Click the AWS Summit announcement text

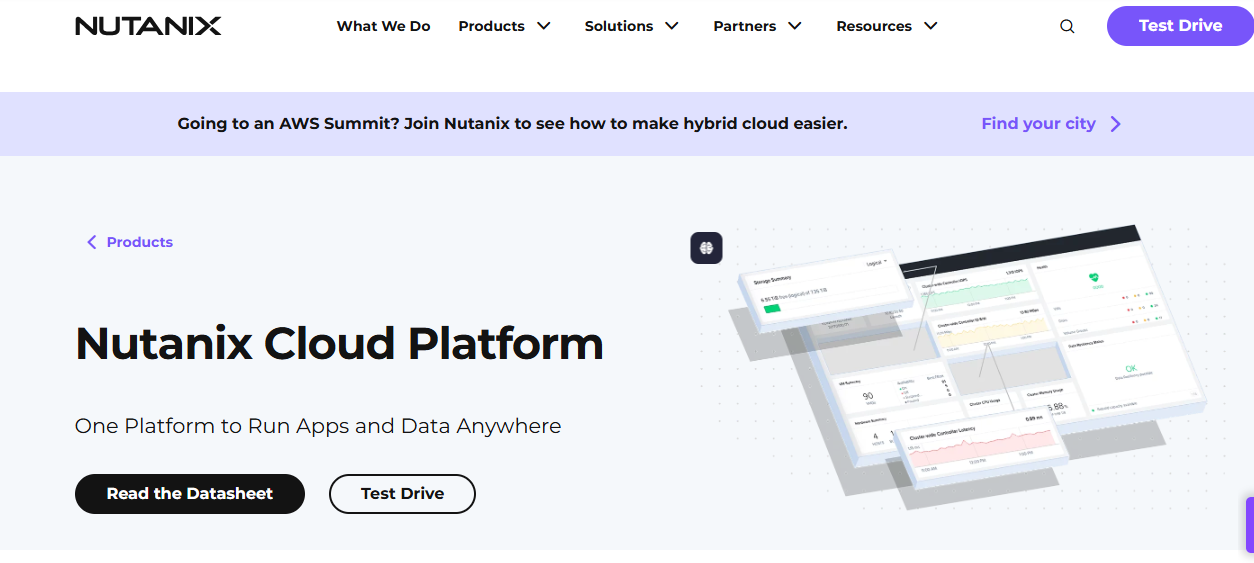click(512, 124)
